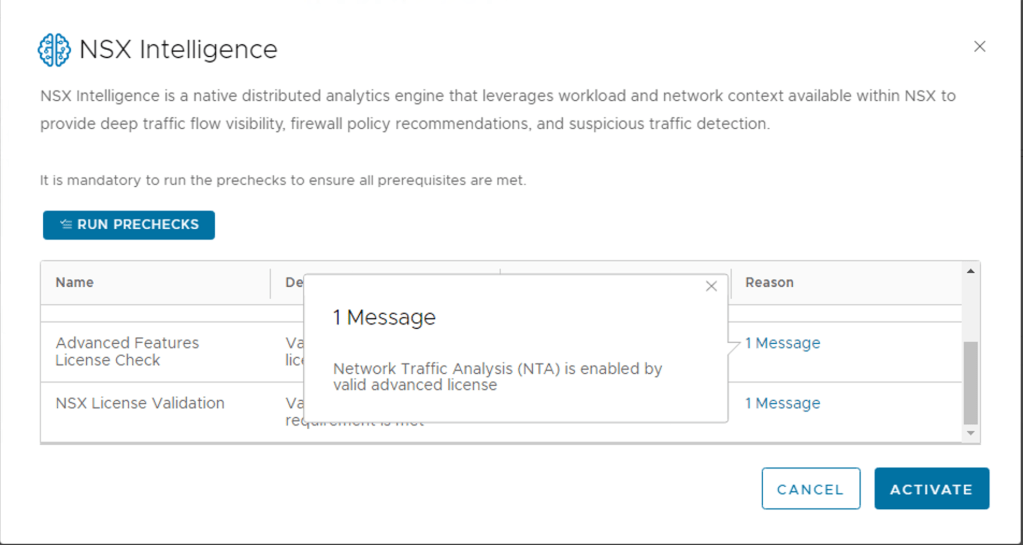Click the Reason column header
The width and height of the screenshot is (1023, 545).
pyautogui.click(x=769, y=282)
